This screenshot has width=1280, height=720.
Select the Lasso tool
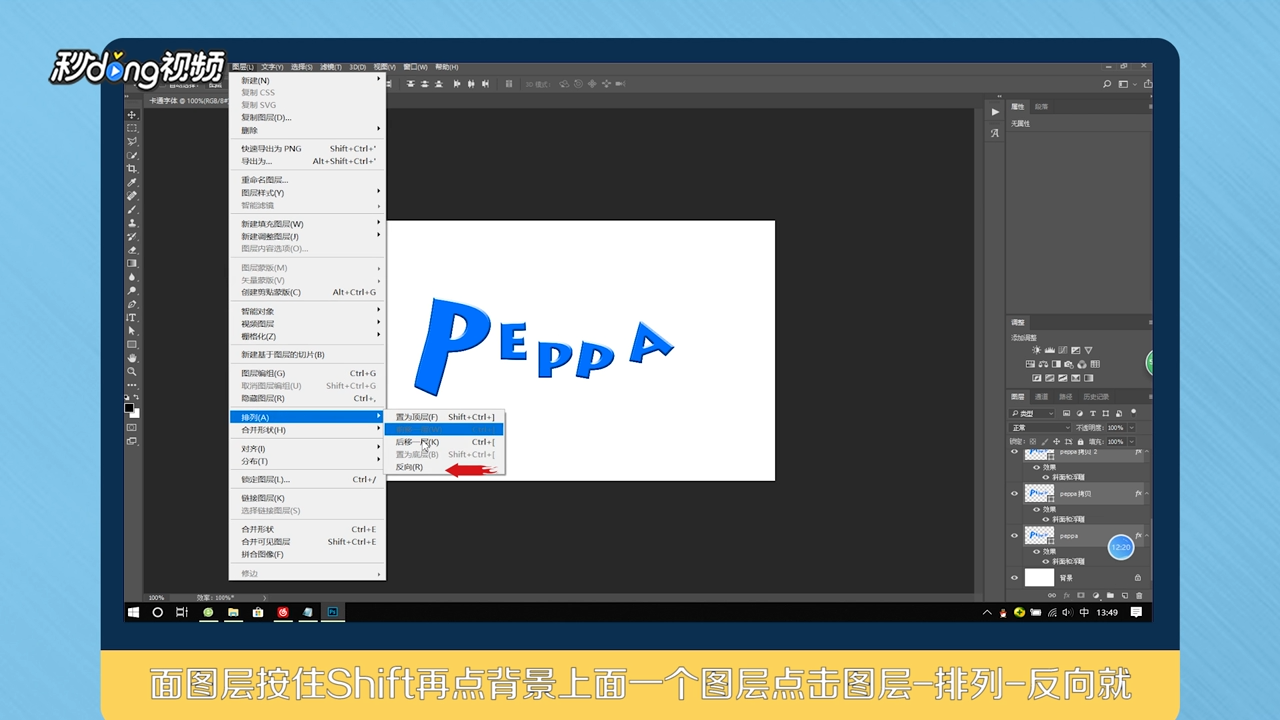tap(131, 141)
